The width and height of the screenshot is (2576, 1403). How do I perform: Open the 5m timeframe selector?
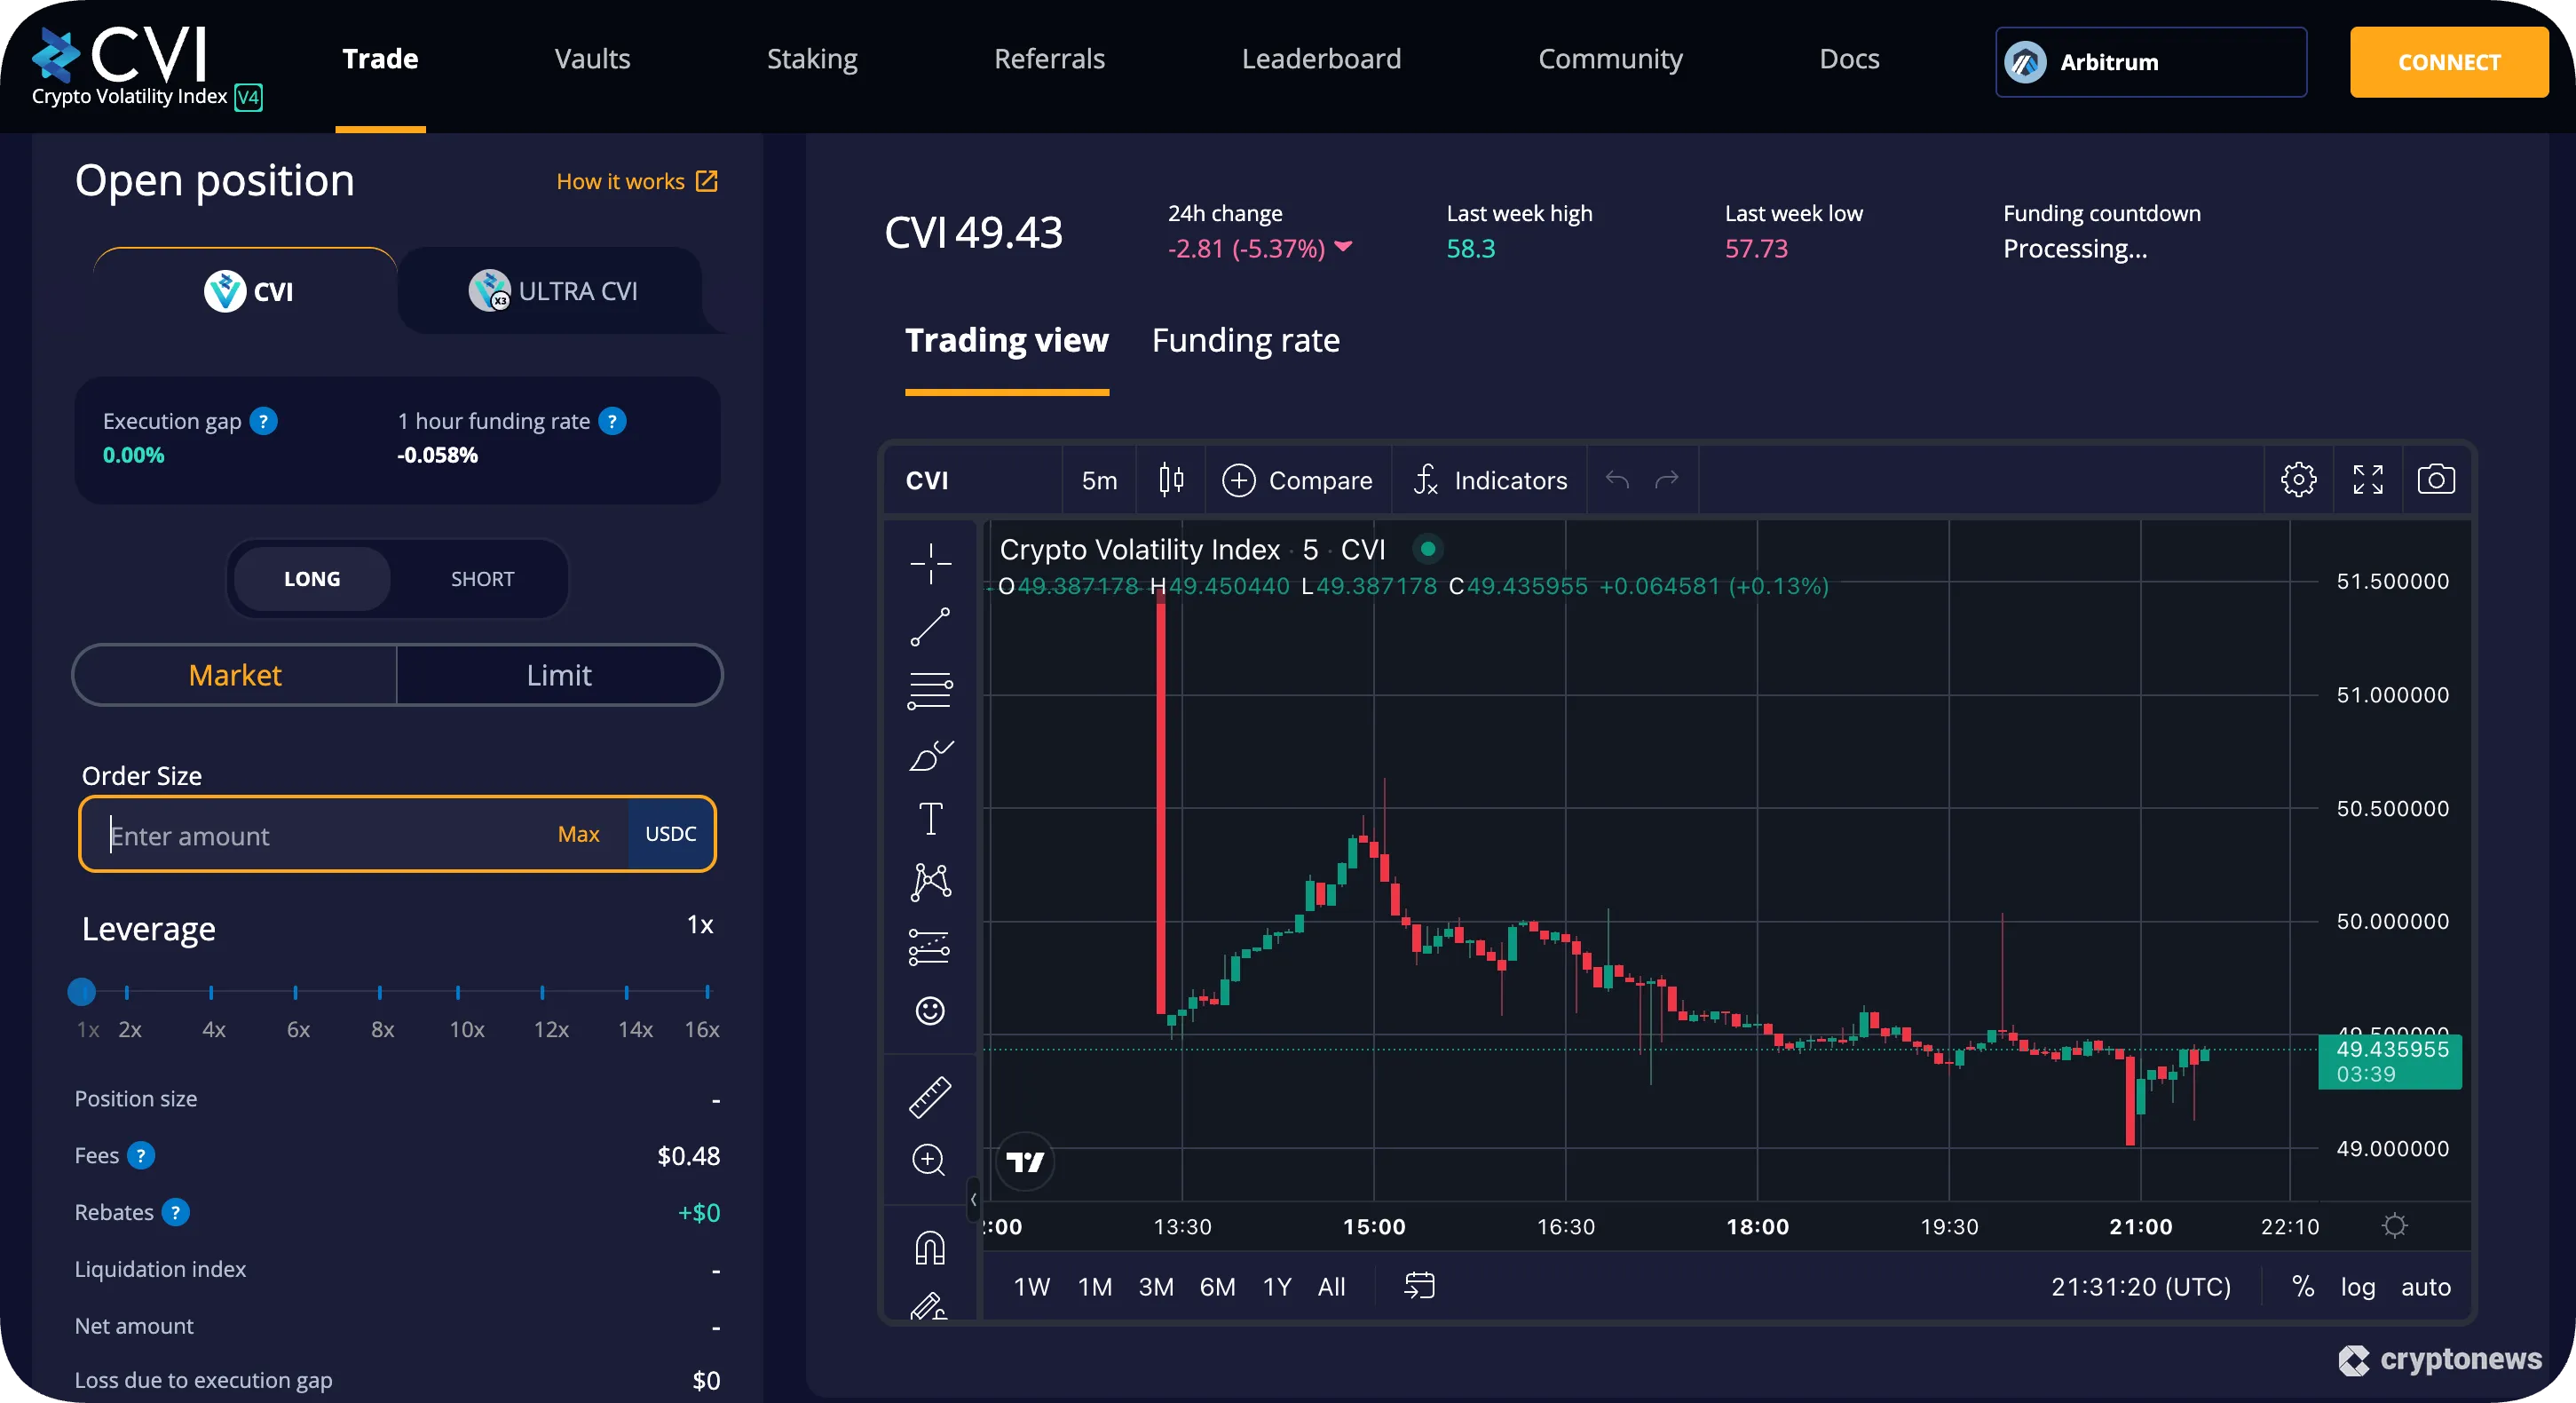[x=1097, y=480]
